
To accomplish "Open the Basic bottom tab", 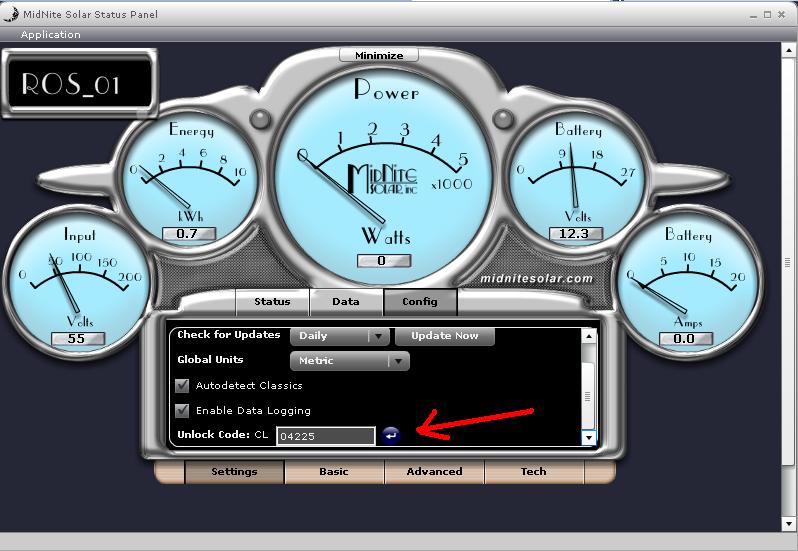I will pos(334,472).
